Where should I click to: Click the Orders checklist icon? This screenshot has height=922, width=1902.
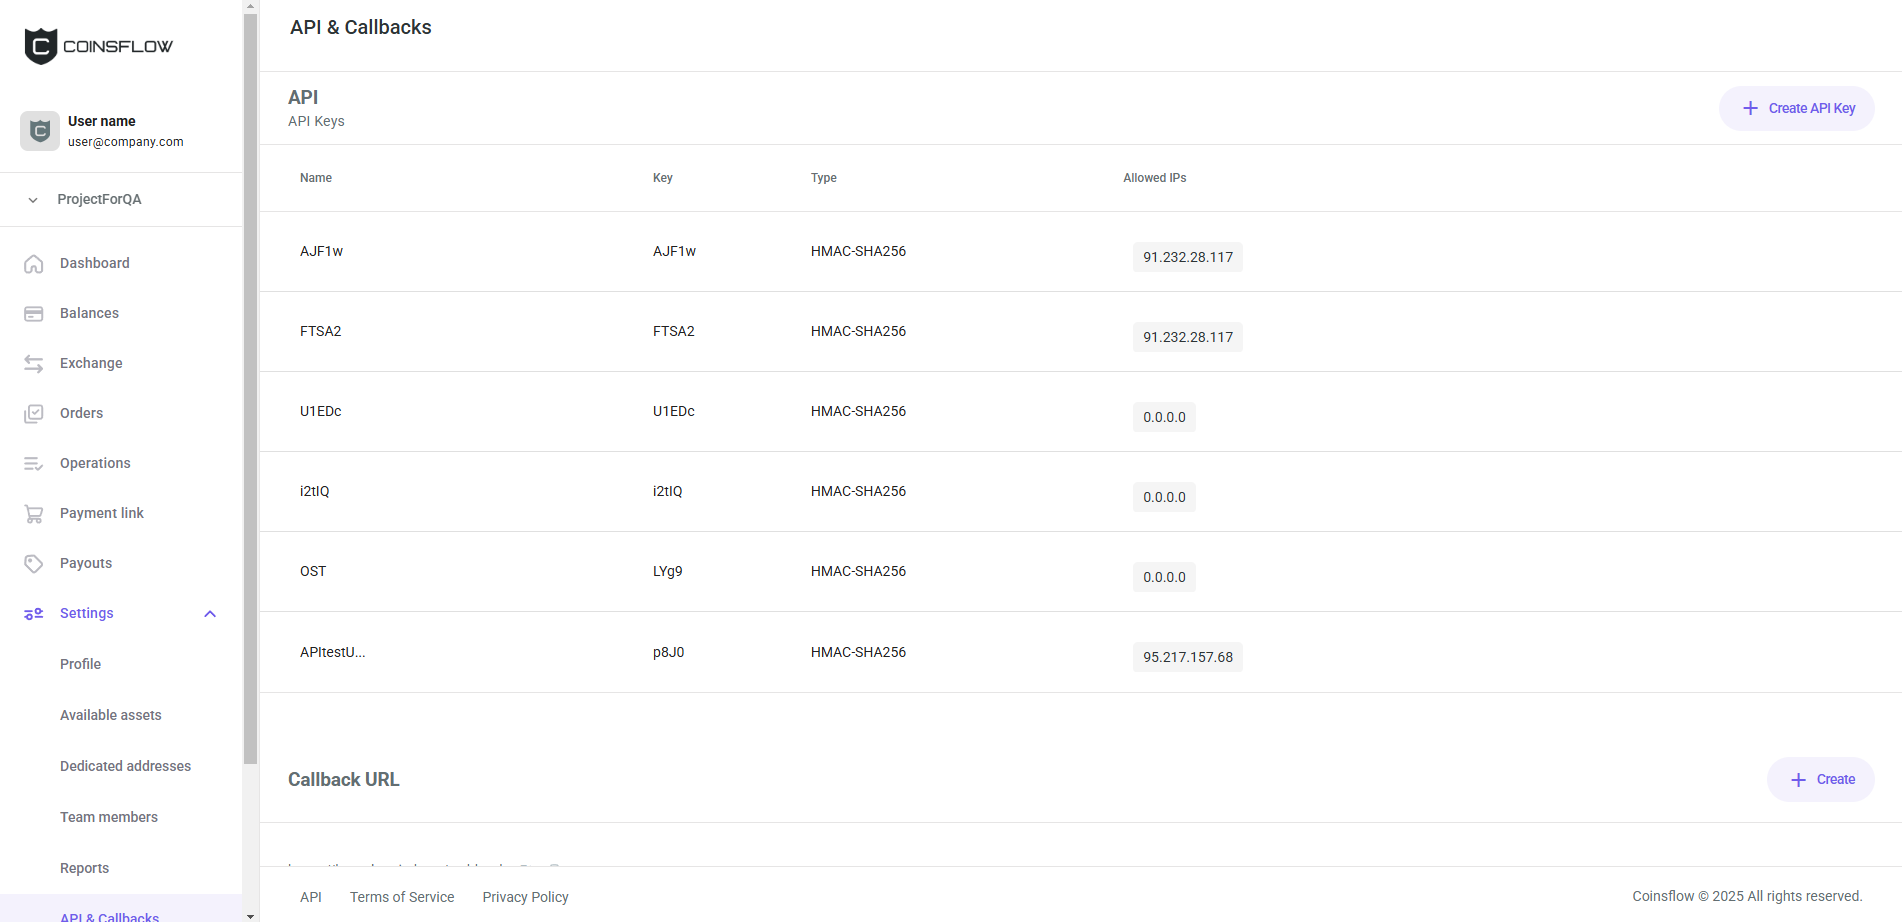34,414
